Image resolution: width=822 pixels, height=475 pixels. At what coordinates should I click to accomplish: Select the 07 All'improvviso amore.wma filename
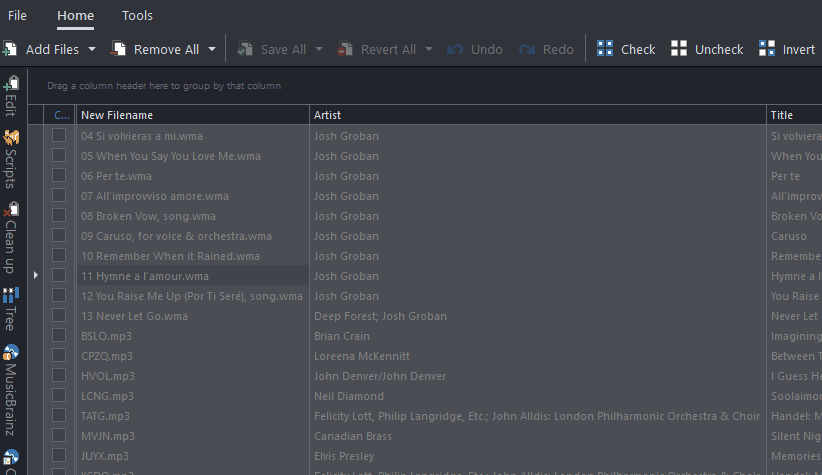[x=155, y=196]
